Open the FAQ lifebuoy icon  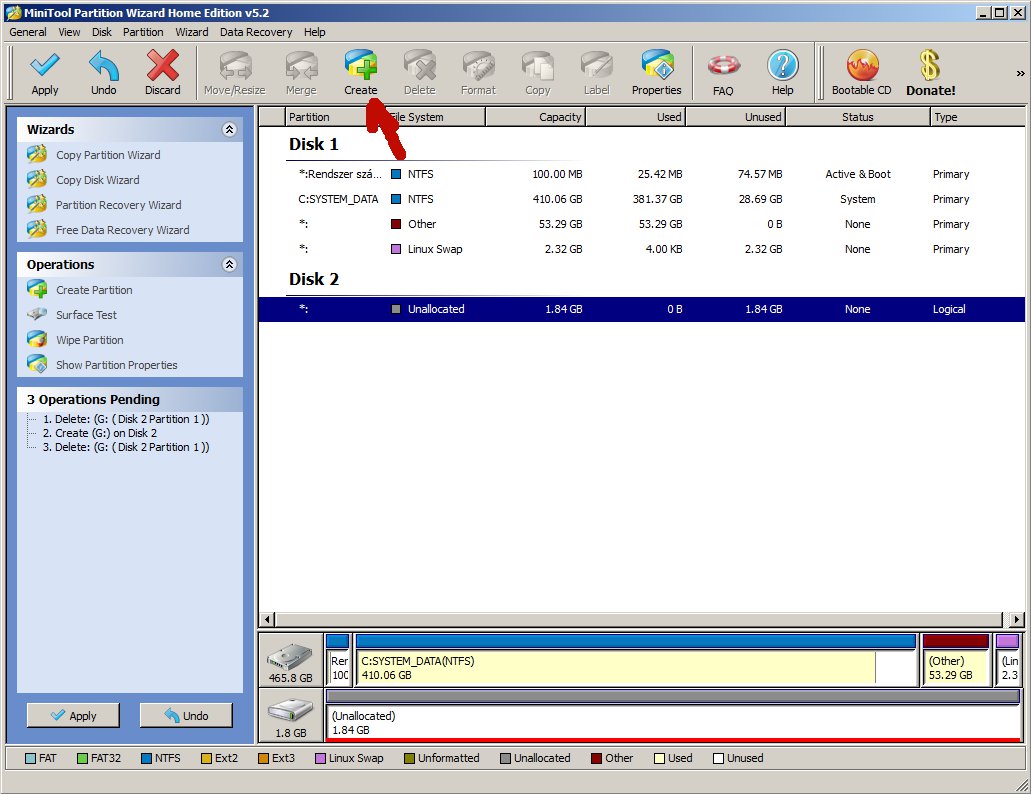pyautogui.click(x=723, y=66)
